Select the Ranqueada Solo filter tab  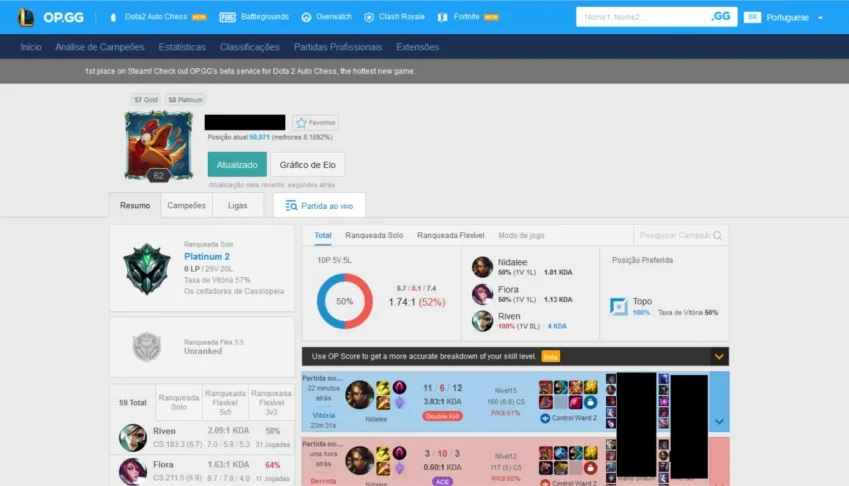374,235
